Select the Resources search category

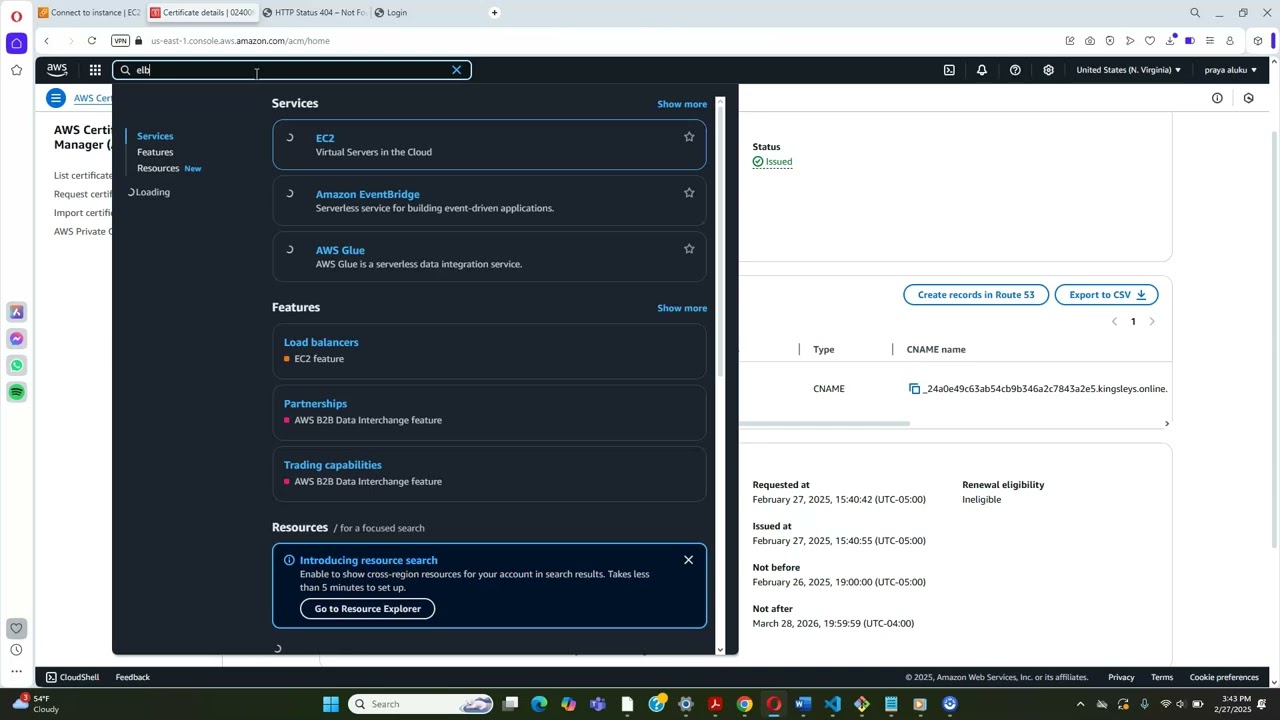[x=158, y=168]
